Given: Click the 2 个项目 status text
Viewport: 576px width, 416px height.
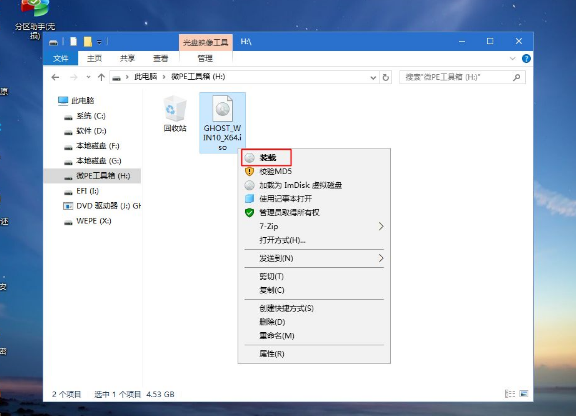Looking at the screenshot, I should [x=66, y=394].
